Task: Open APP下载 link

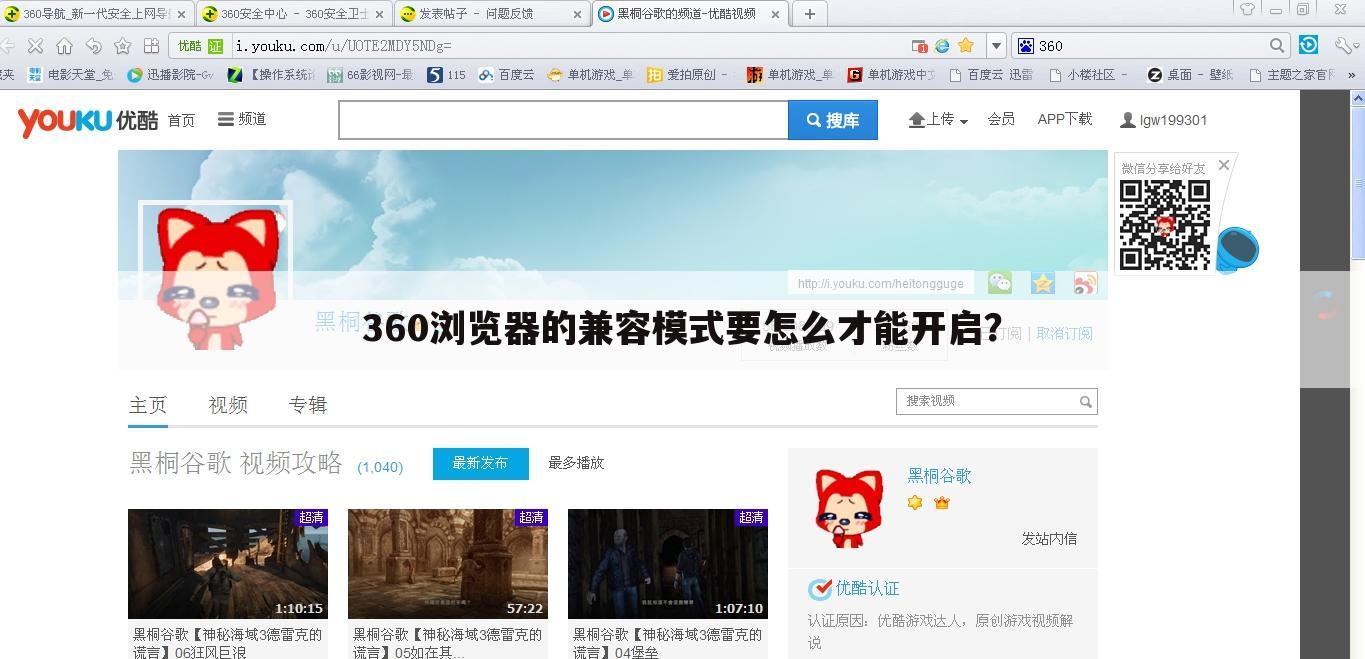Action: 1065,119
